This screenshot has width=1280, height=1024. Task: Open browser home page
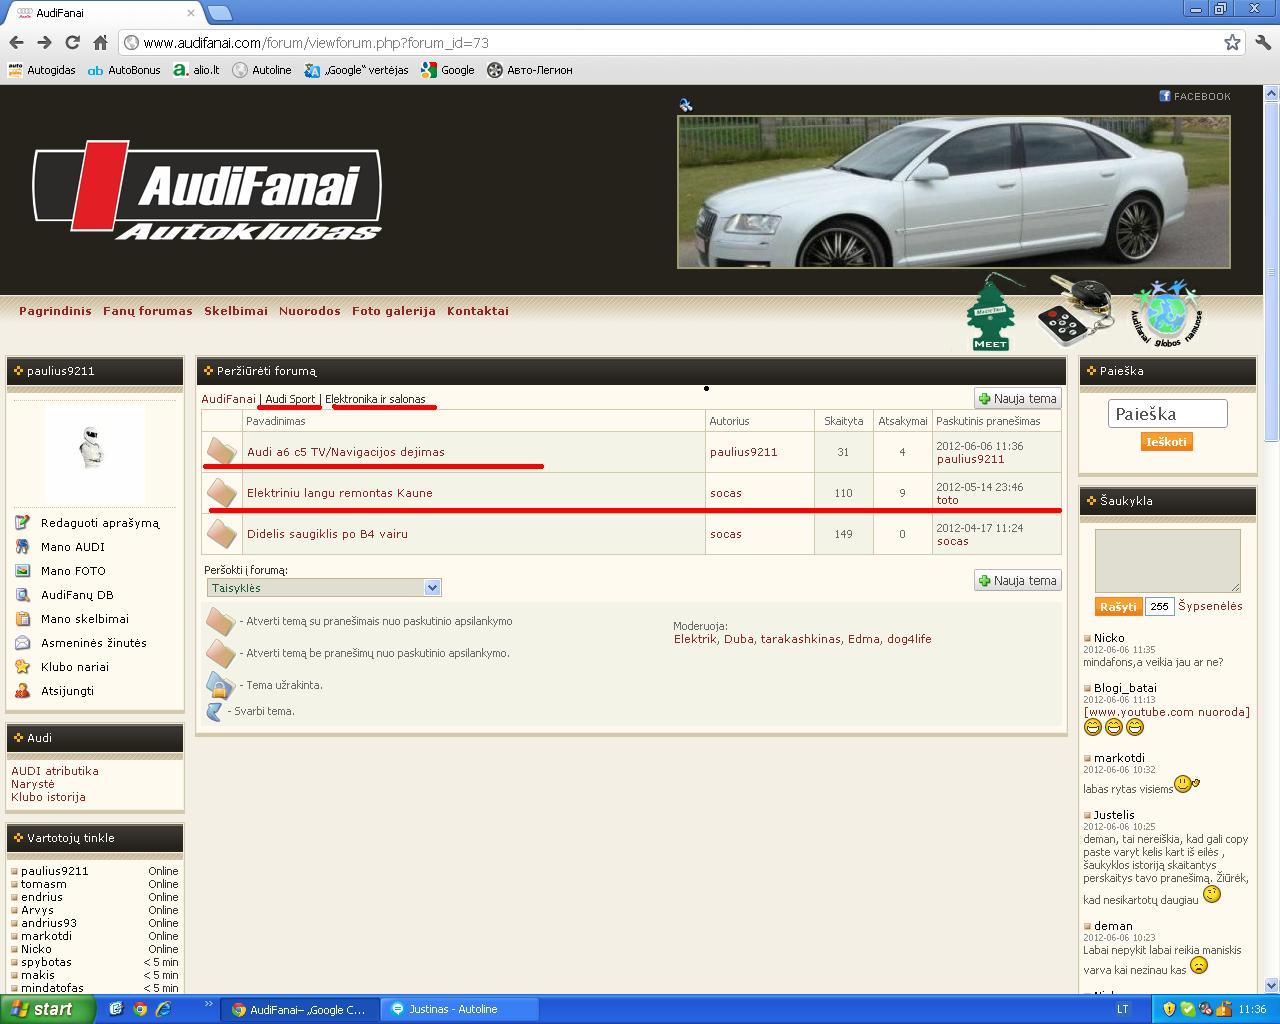[x=100, y=42]
